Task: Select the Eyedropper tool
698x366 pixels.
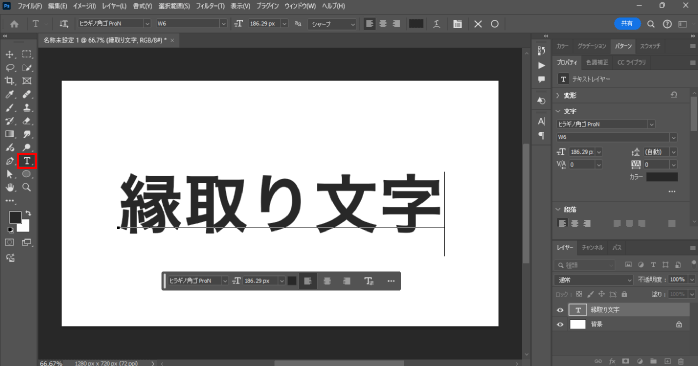Action: pos(9,94)
